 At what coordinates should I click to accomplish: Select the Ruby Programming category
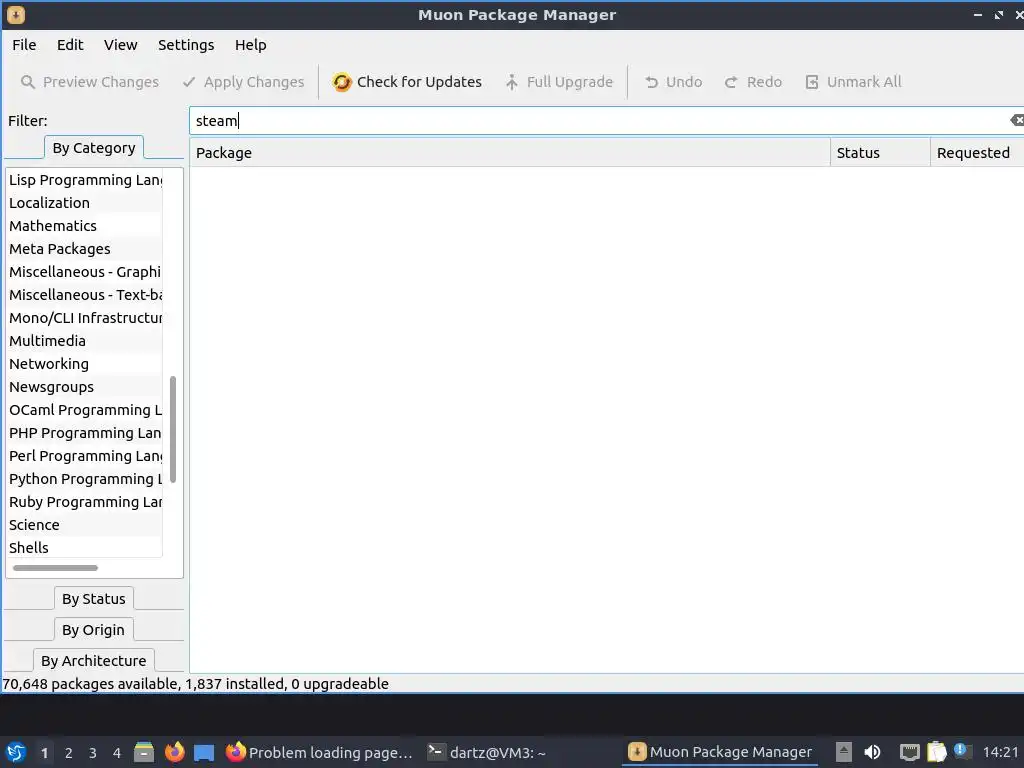coord(85,502)
